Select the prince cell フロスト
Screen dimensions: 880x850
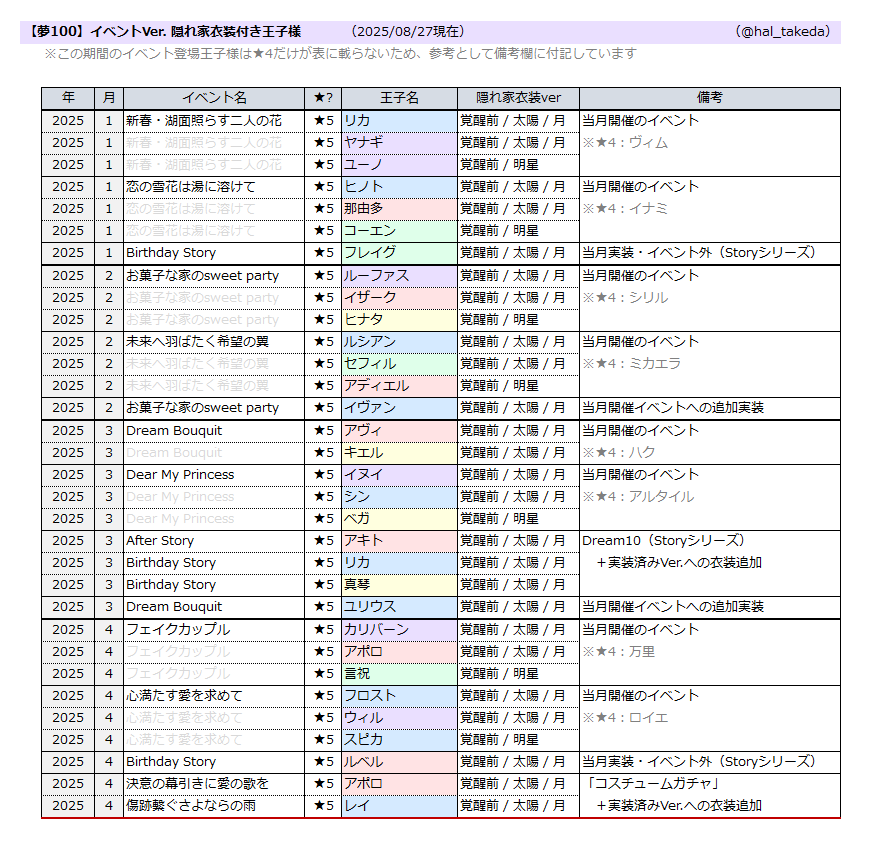click(399, 696)
